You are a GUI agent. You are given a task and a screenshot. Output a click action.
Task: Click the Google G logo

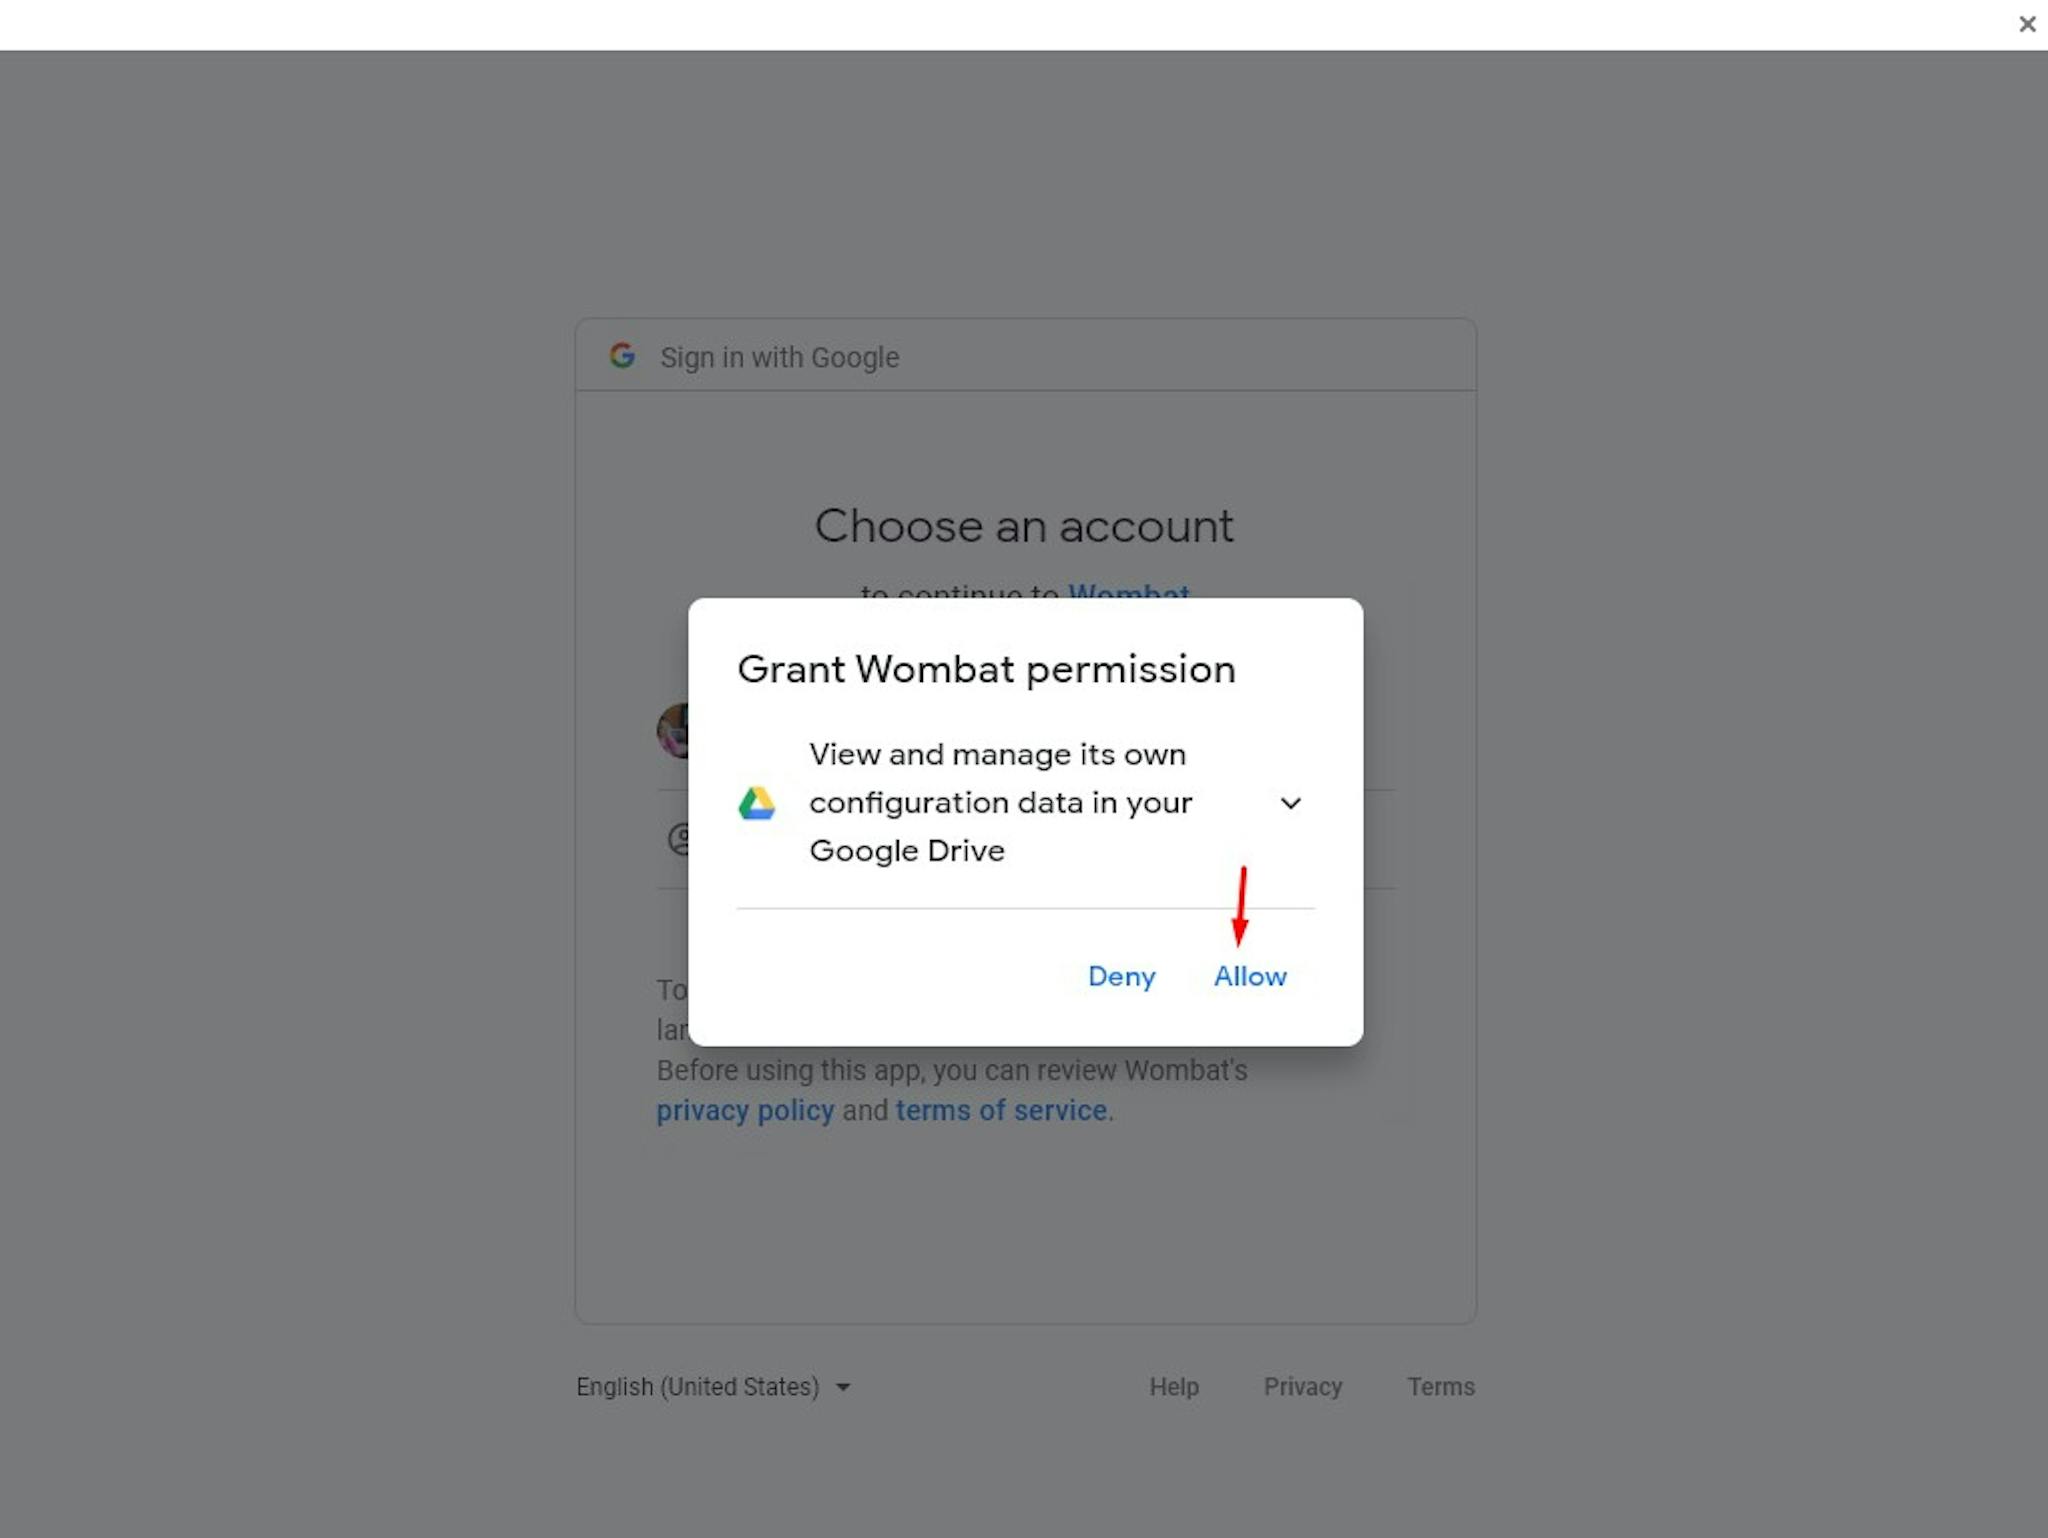click(622, 356)
